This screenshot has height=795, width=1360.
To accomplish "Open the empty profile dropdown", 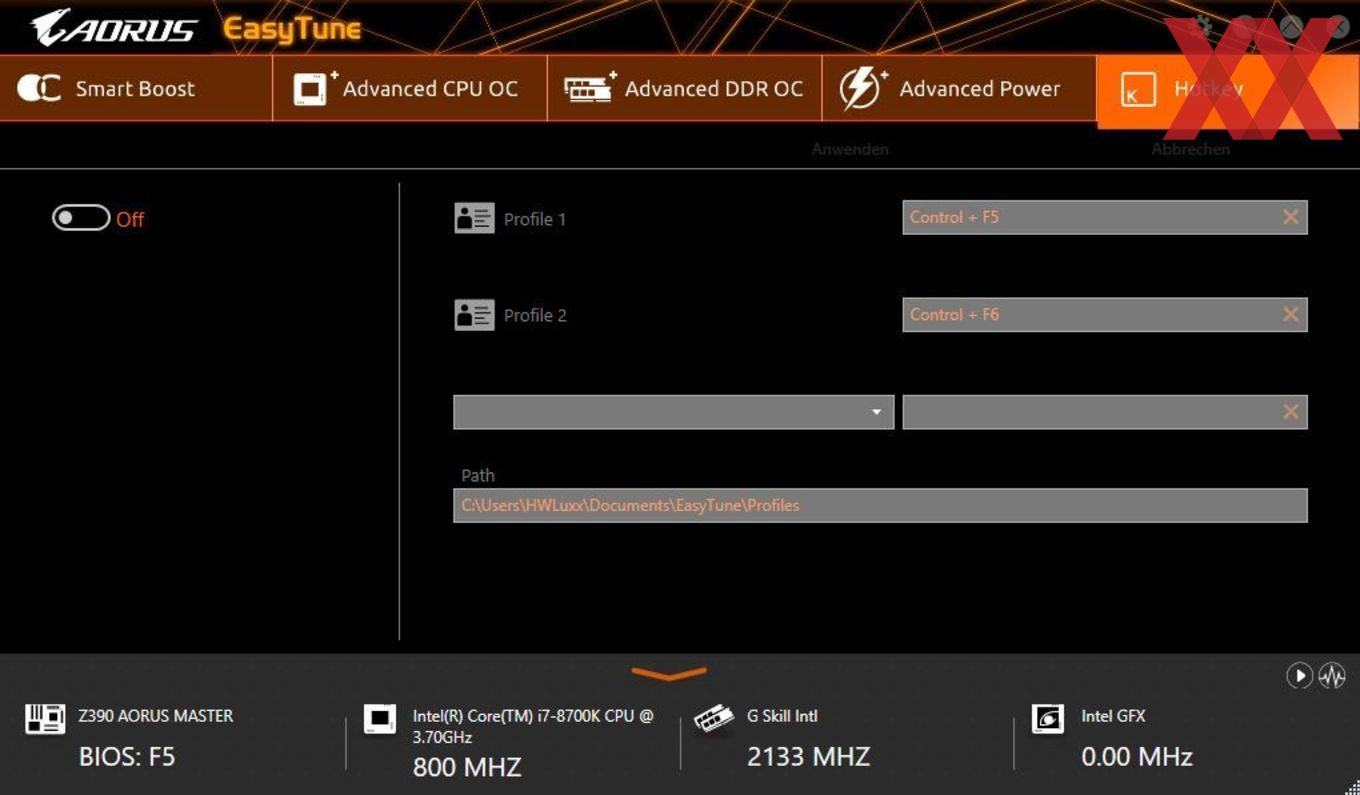I will [x=674, y=412].
